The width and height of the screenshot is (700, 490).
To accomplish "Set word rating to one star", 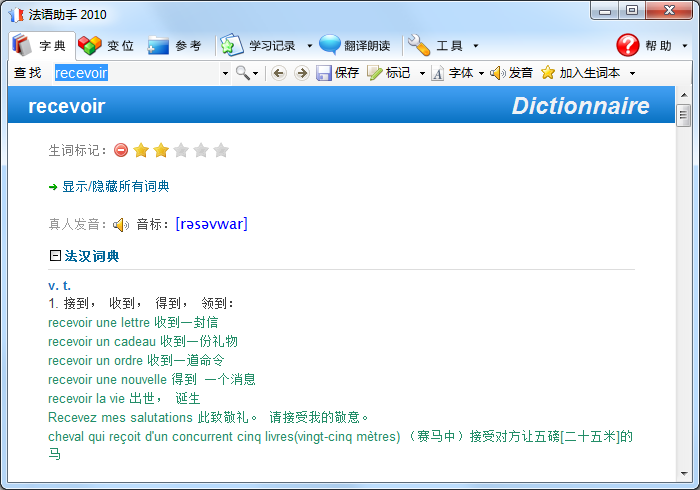I will 141,150.
